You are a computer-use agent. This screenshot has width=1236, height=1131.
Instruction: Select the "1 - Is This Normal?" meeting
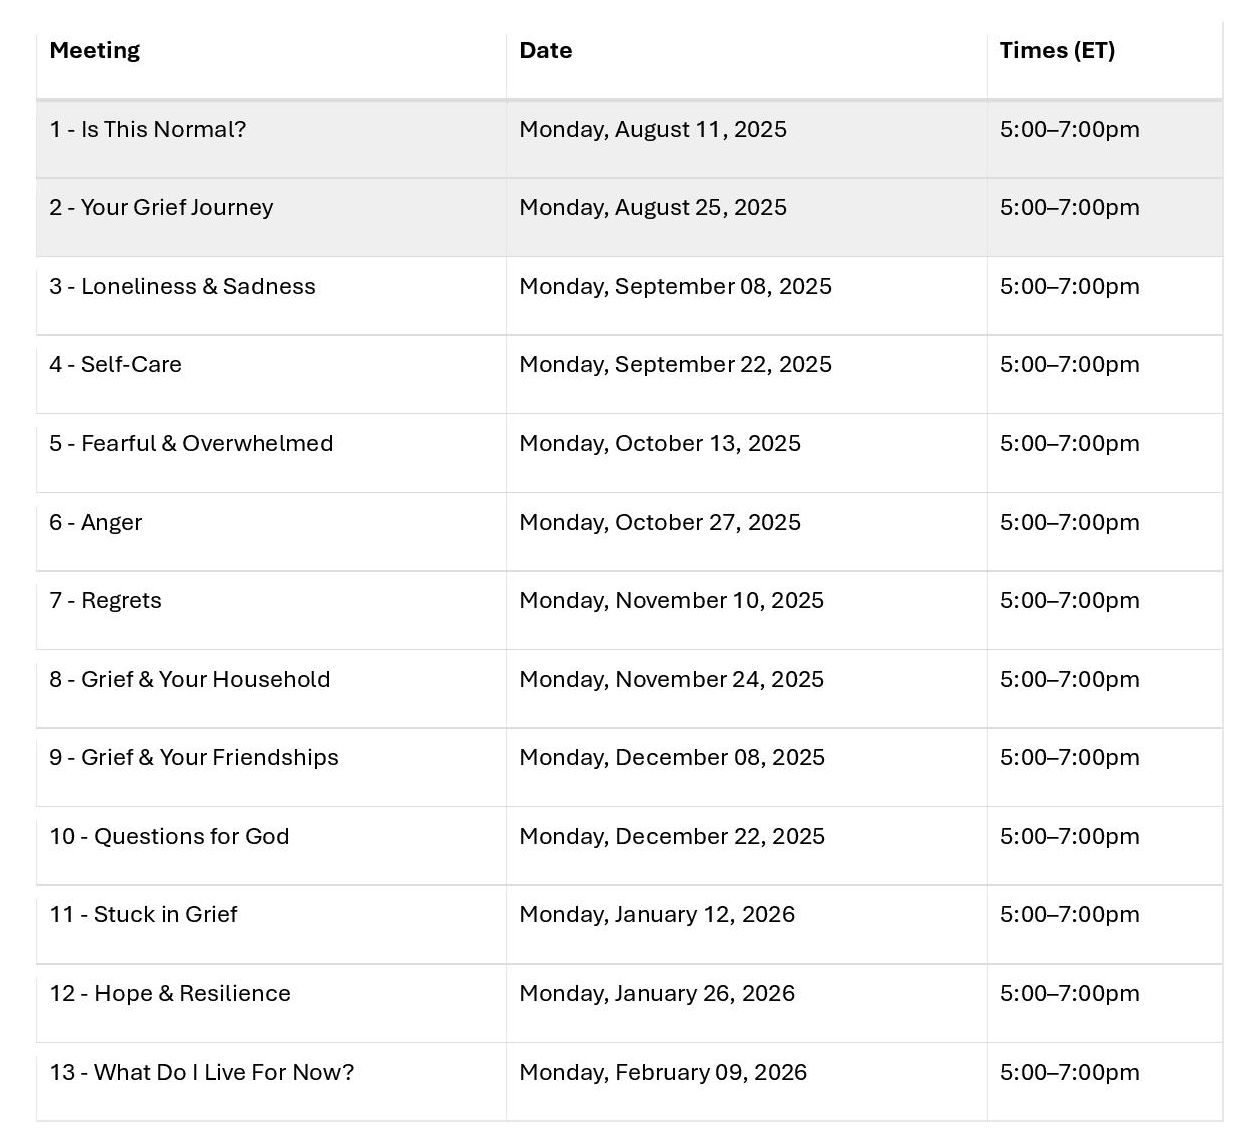pos(148,130)
